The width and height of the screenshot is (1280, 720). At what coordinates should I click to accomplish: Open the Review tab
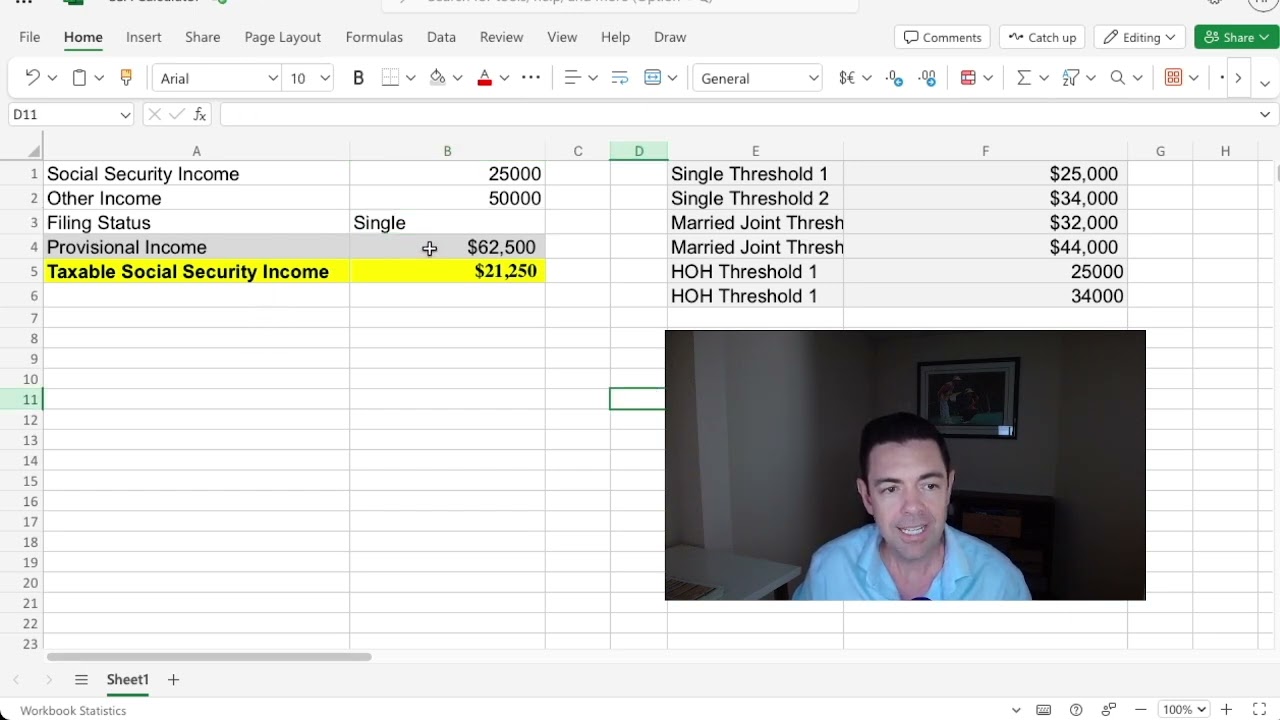click(x=501, y=37)
